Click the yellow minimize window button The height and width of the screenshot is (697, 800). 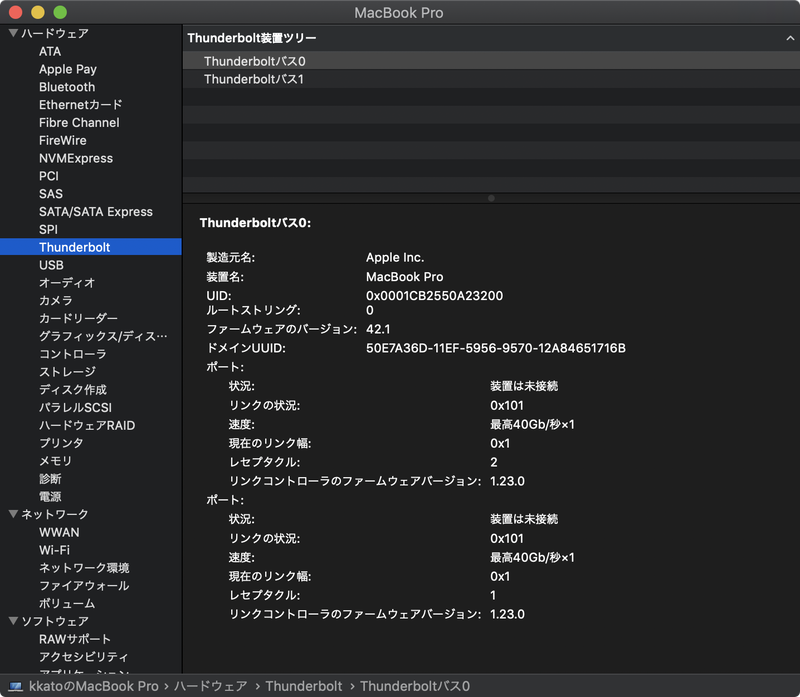pyautogui.click(x=38, y=12)
